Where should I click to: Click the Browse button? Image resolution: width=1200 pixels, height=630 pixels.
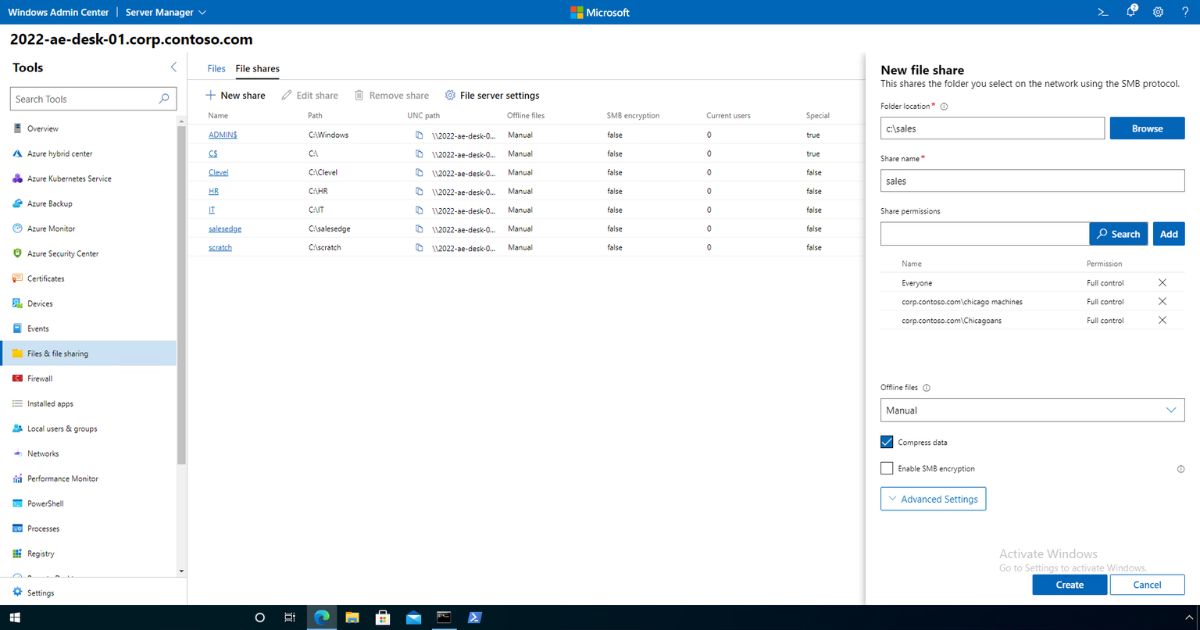tap(1147, 128)
